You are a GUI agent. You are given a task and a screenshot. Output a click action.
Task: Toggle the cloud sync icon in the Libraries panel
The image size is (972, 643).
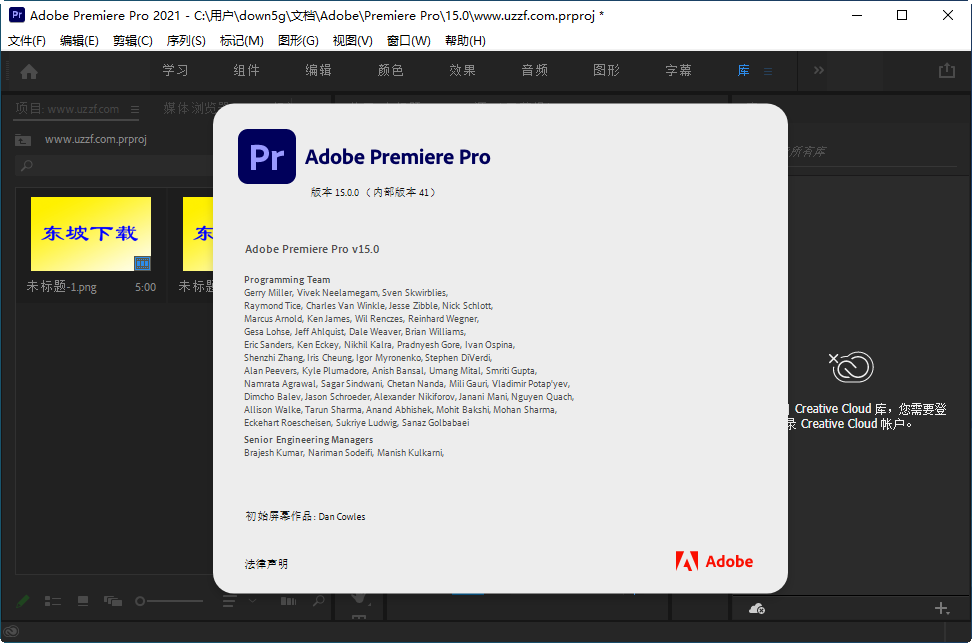[757, 608]
